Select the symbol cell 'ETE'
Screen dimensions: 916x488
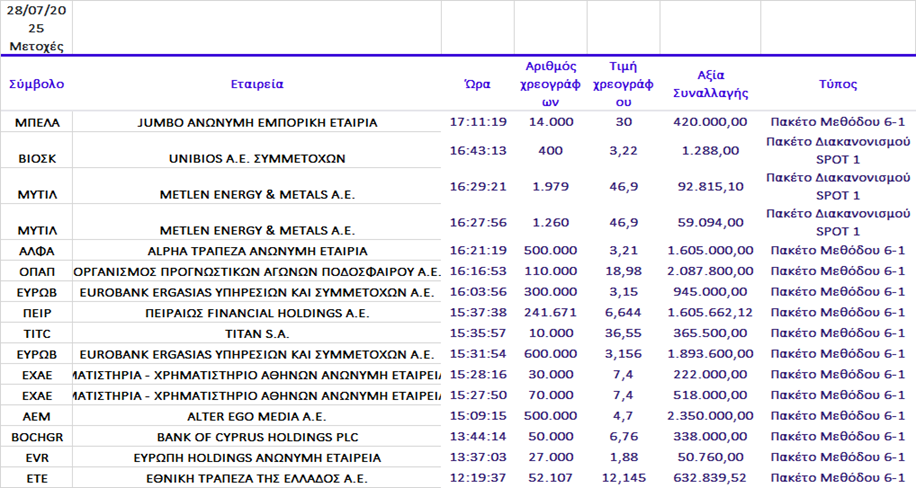(x=37, y=479)
